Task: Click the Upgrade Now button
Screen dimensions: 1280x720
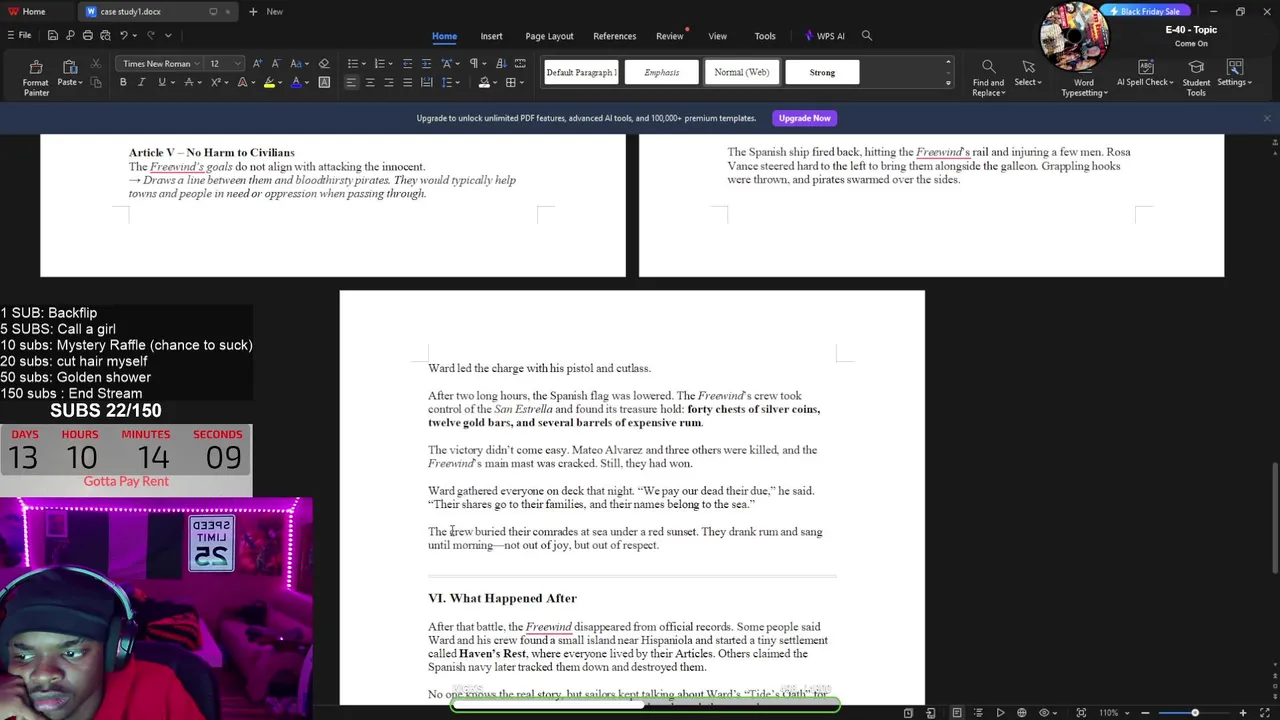Action: (x=805, y=118)
